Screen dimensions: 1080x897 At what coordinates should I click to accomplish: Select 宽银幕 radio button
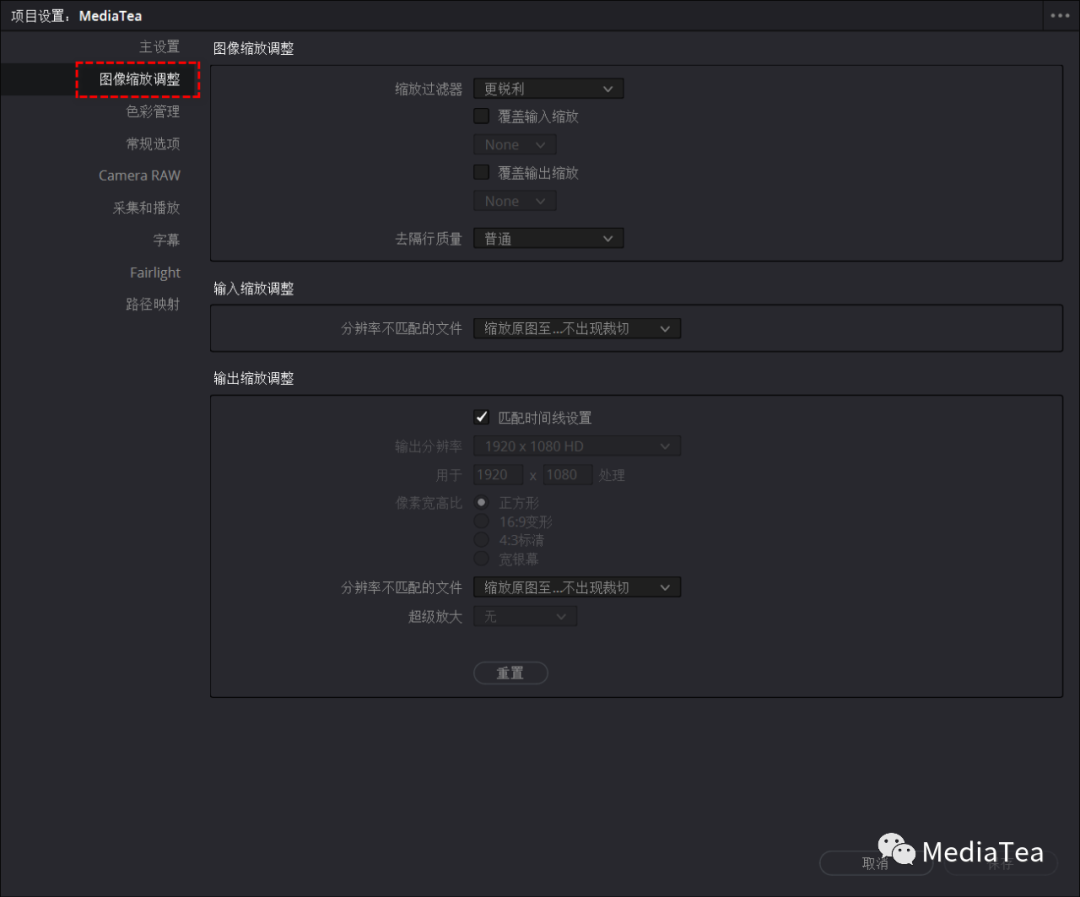(x=481, y=558)
